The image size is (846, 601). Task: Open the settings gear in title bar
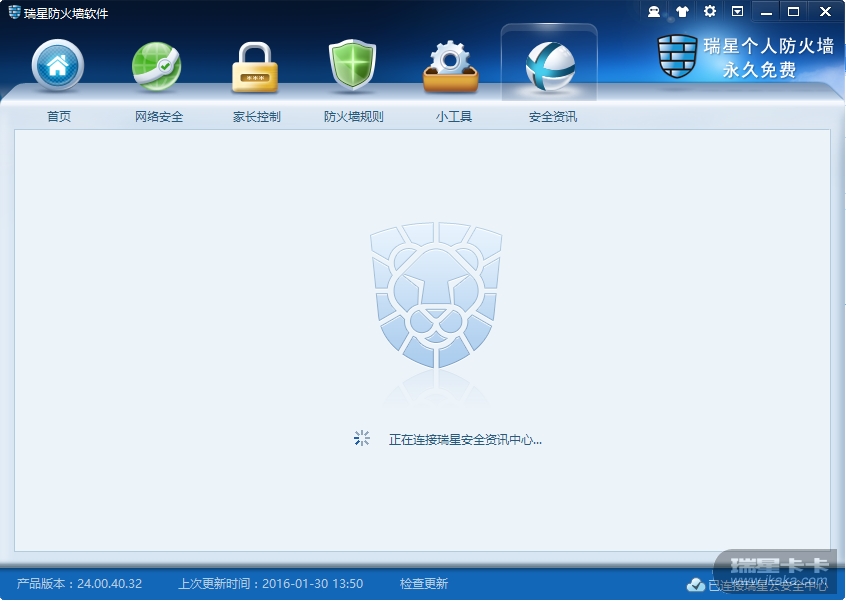pos(710,11)
